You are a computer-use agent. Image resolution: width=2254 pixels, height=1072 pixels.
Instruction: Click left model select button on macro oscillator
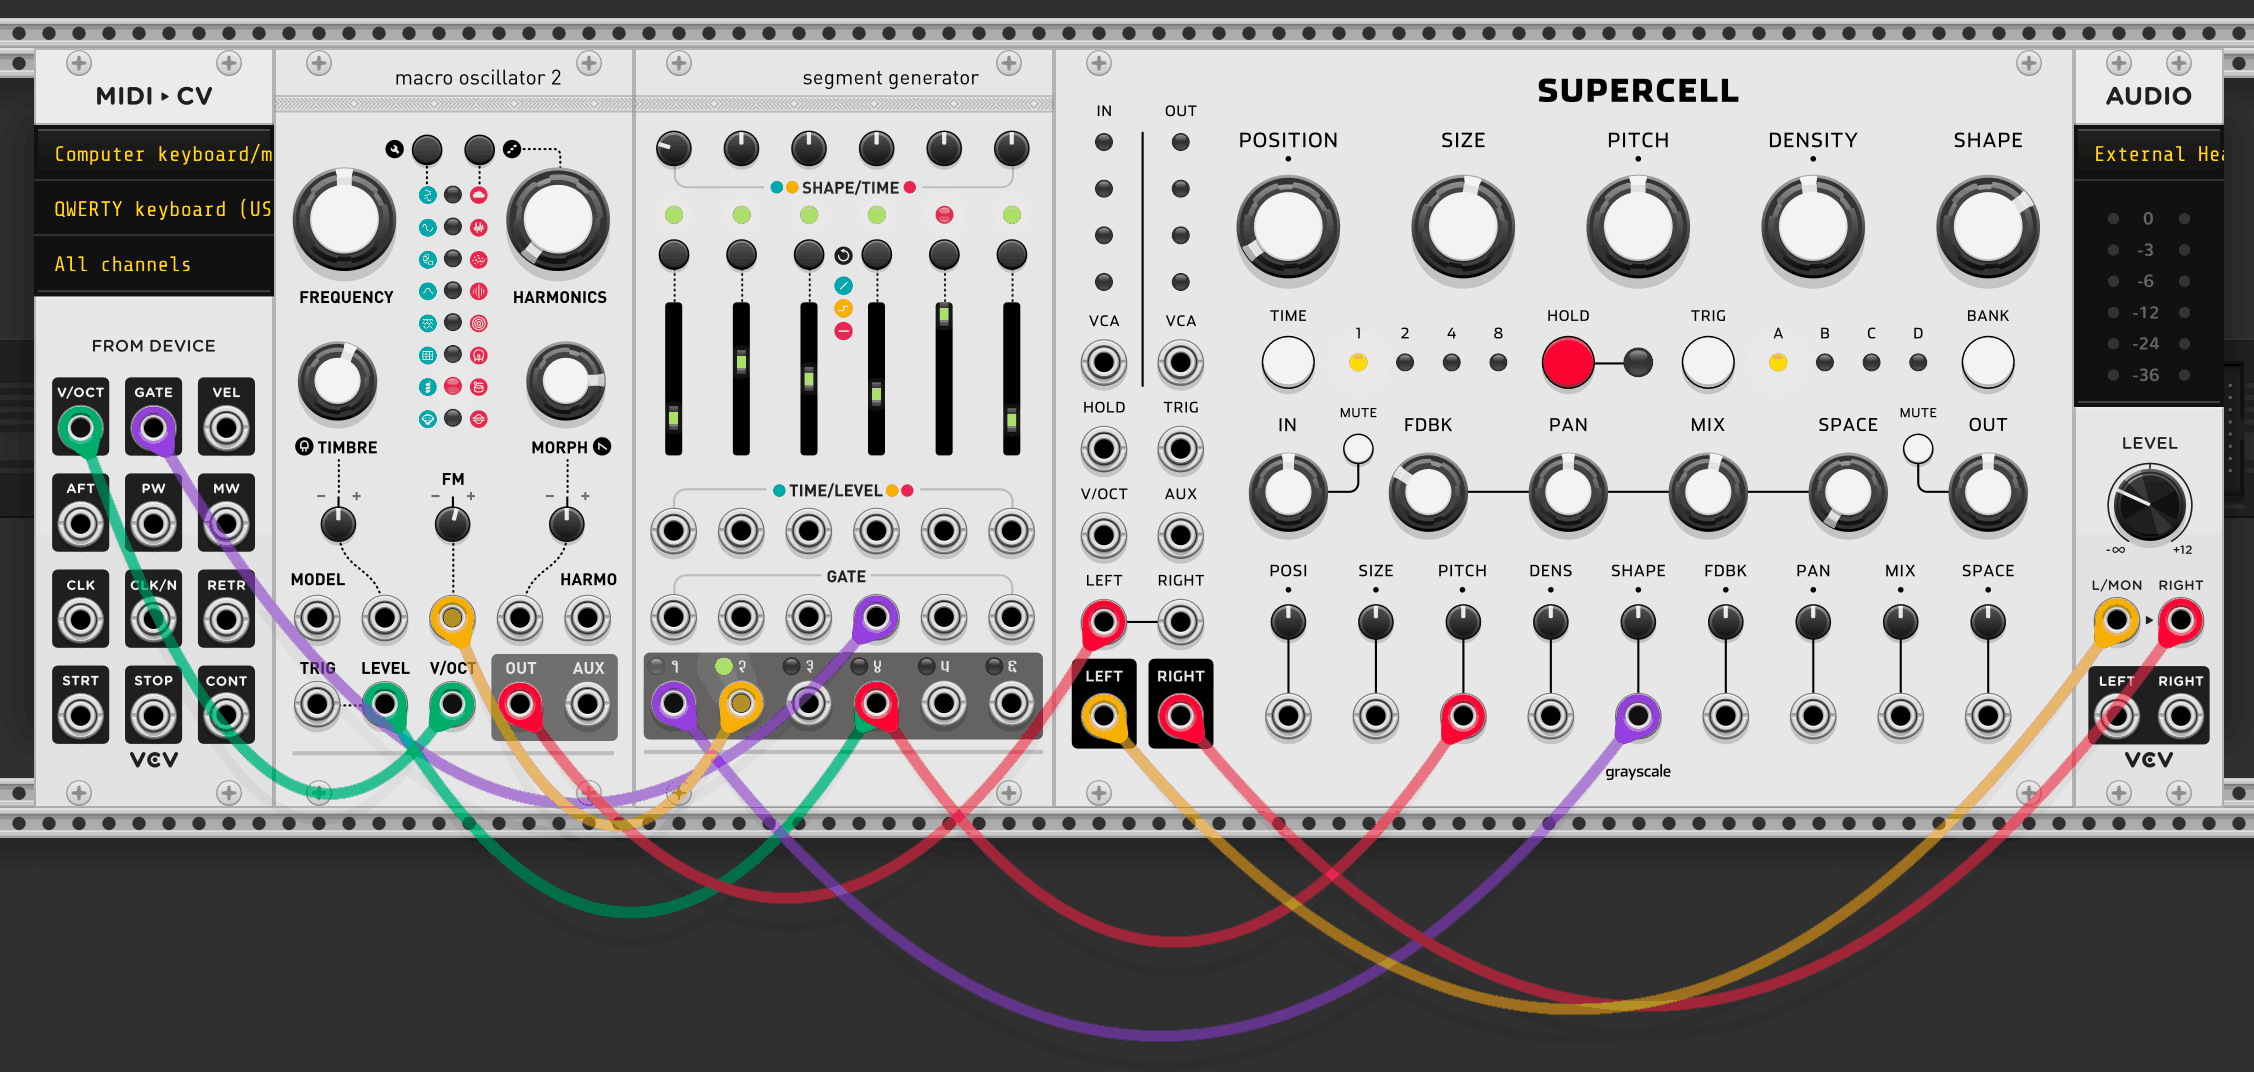point(427,150)
